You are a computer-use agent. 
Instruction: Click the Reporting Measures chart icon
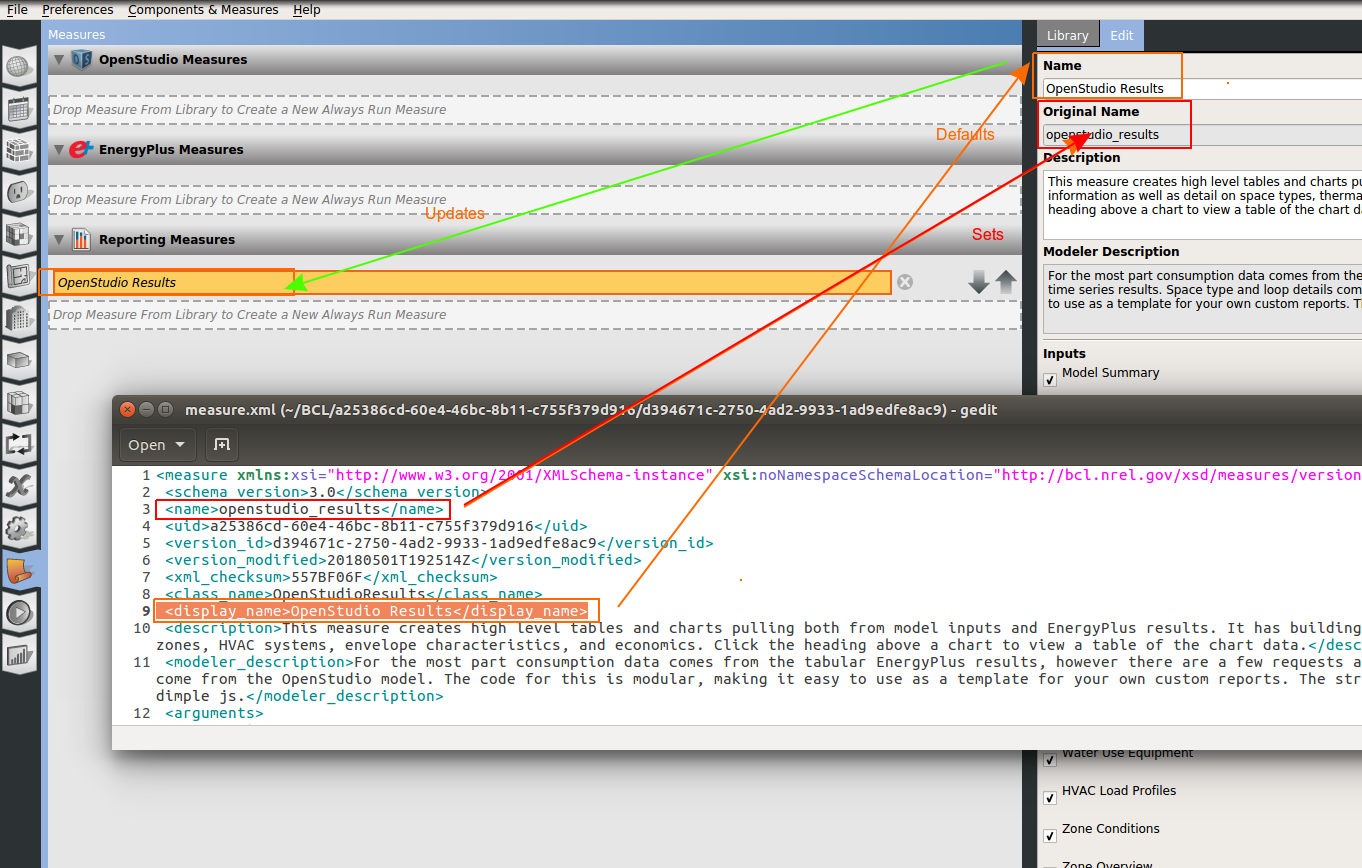(81, 240)
